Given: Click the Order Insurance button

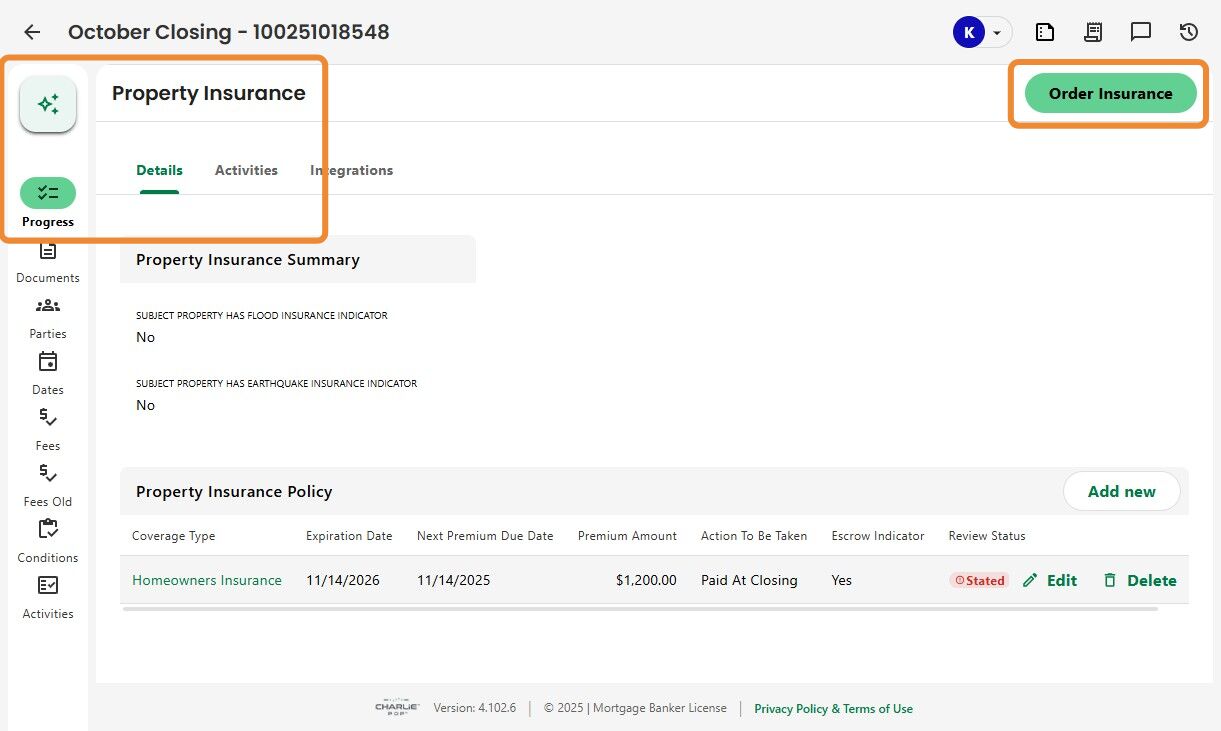Looking at the screenshot, I should point(1110,93).
